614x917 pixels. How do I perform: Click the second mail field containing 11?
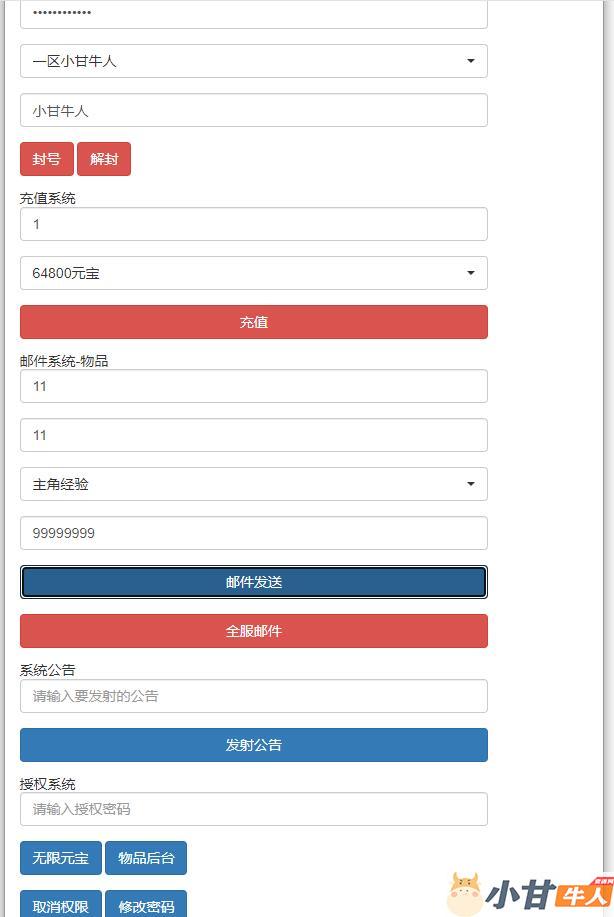253,435
